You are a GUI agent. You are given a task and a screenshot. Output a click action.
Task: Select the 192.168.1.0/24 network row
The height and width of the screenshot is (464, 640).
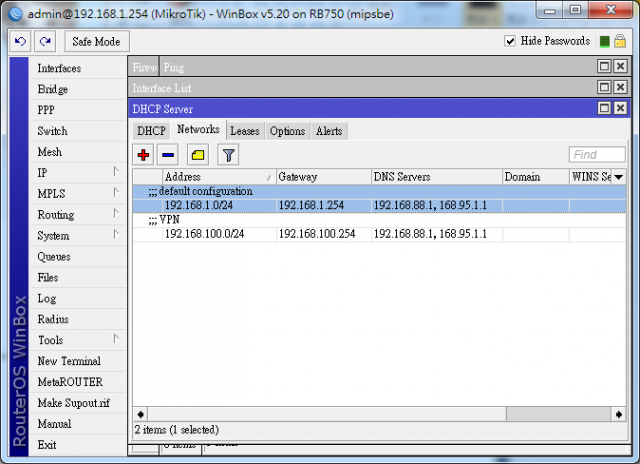click(379, 205)
